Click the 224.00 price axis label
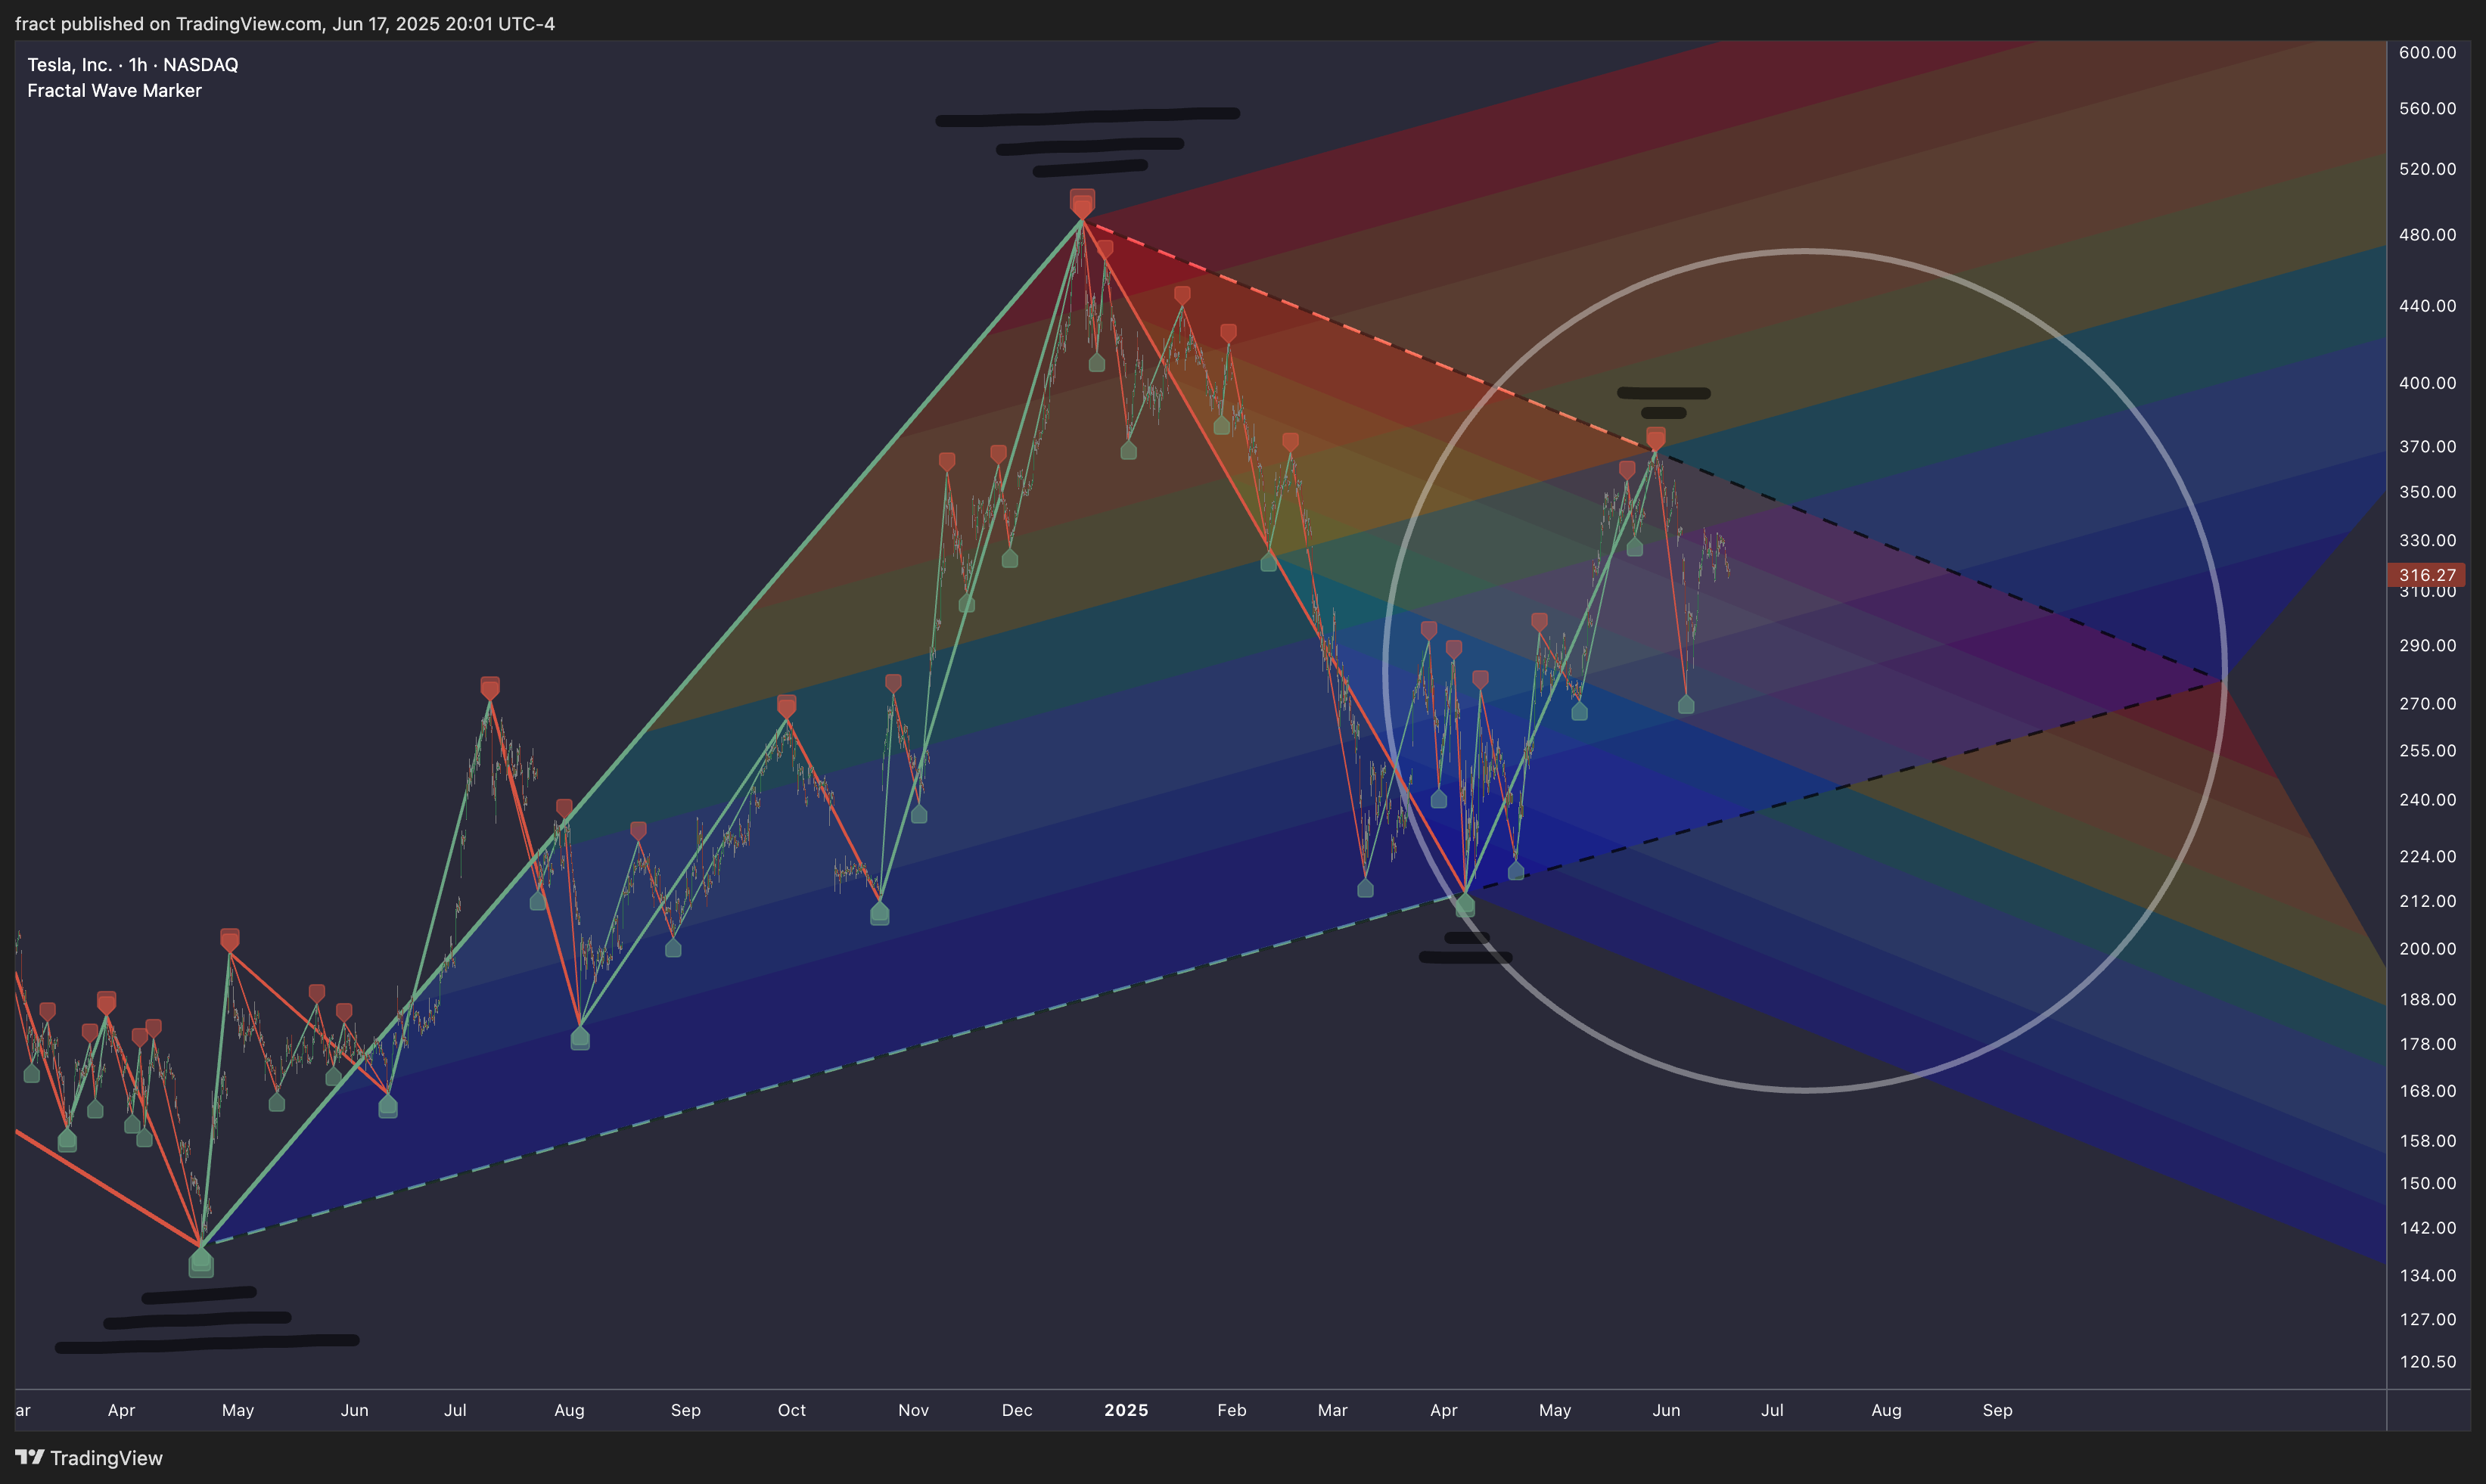 (2427, 857)
